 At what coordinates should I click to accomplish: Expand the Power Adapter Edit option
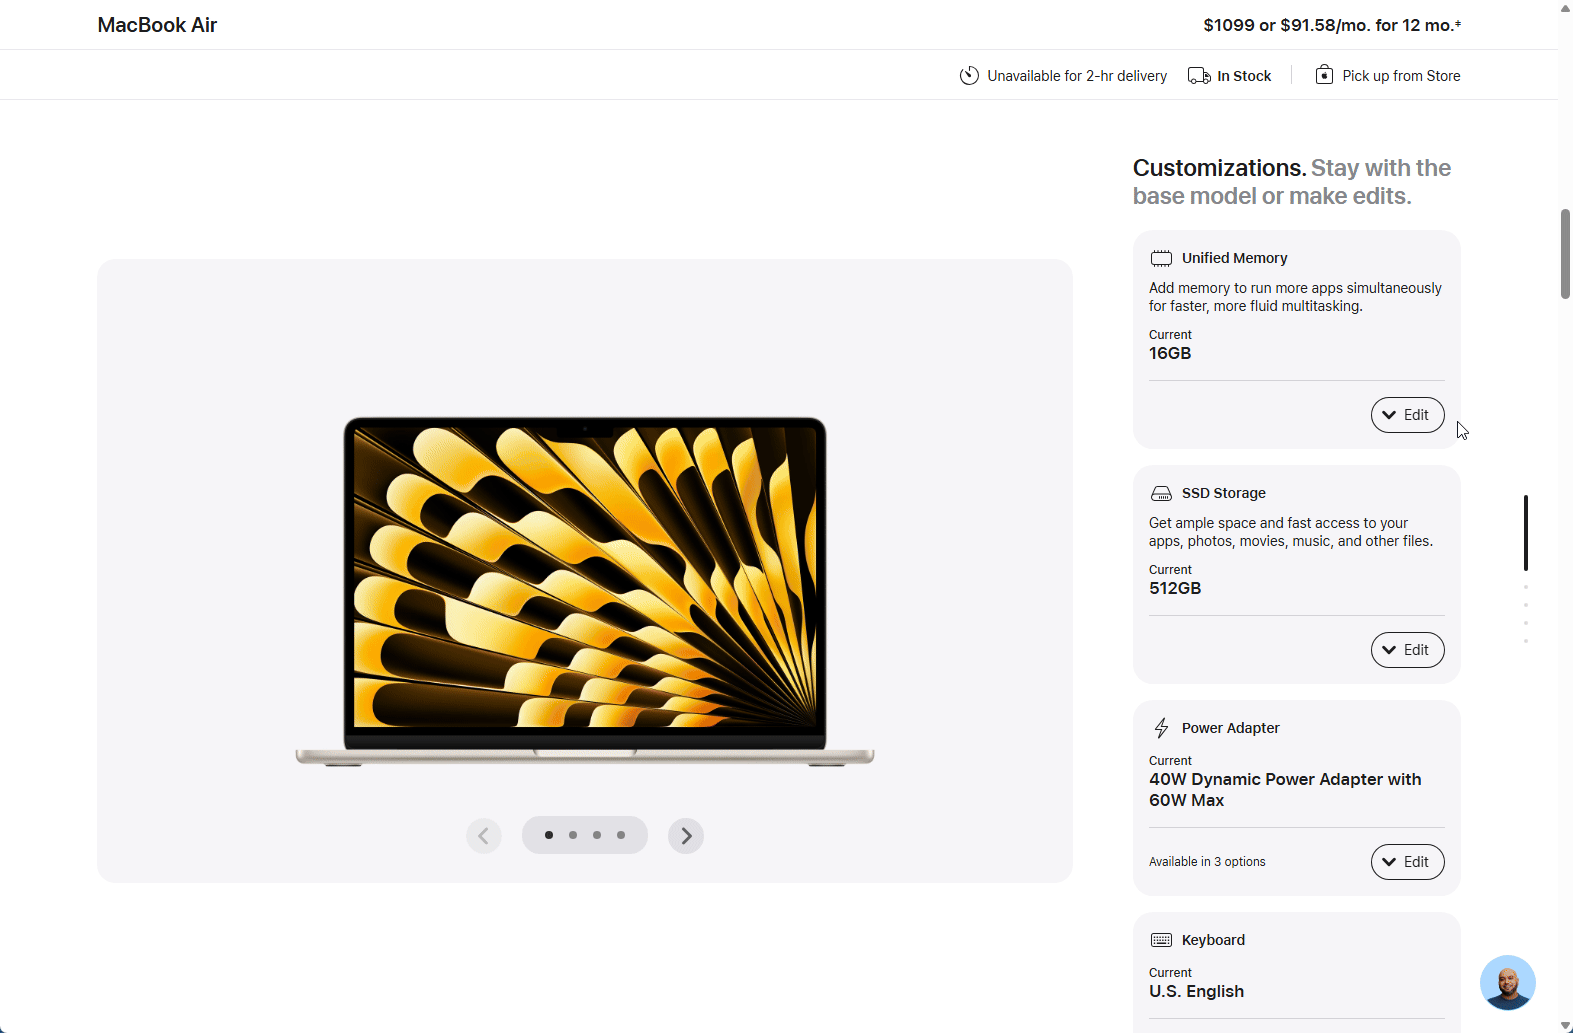tap(1407, 862)
